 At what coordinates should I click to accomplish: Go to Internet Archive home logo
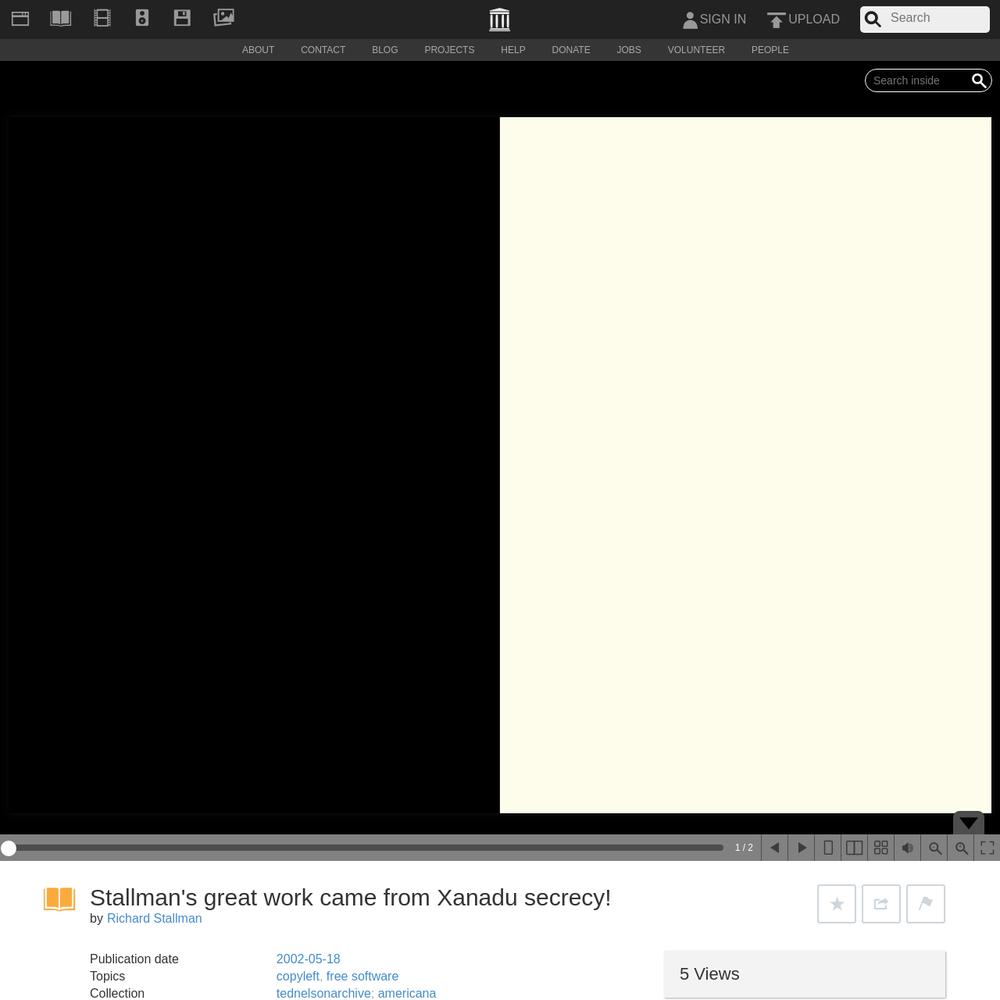(x=499, y=20)
